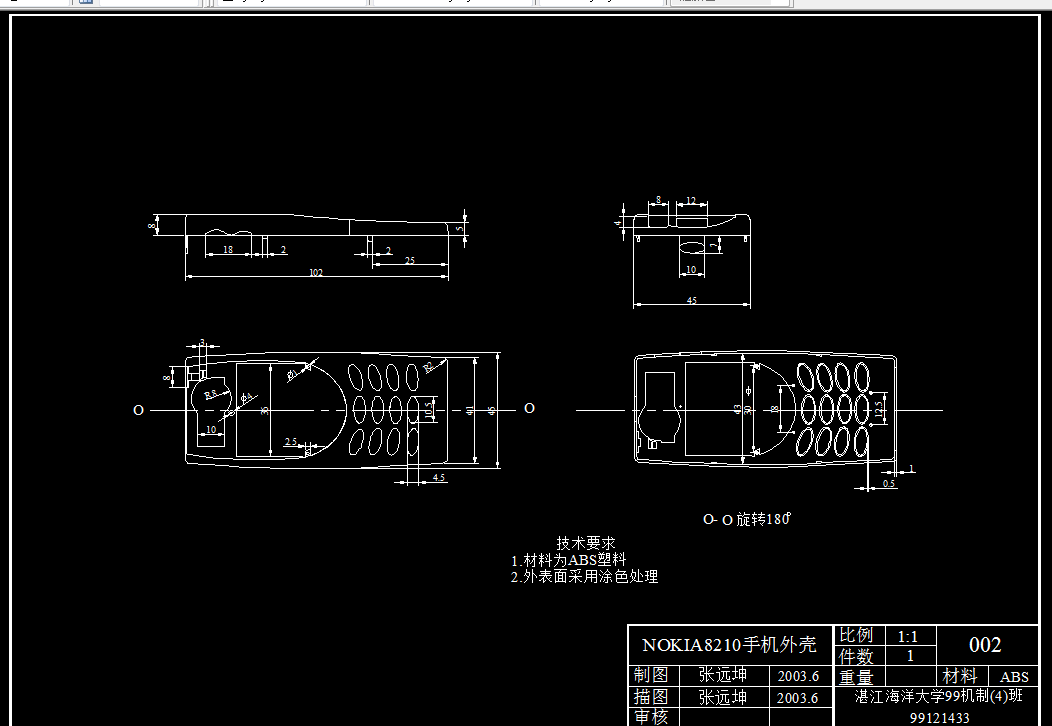Select the 技术要求 heading text
This screenshot has width=1052, height=726.
click(586, 543)
